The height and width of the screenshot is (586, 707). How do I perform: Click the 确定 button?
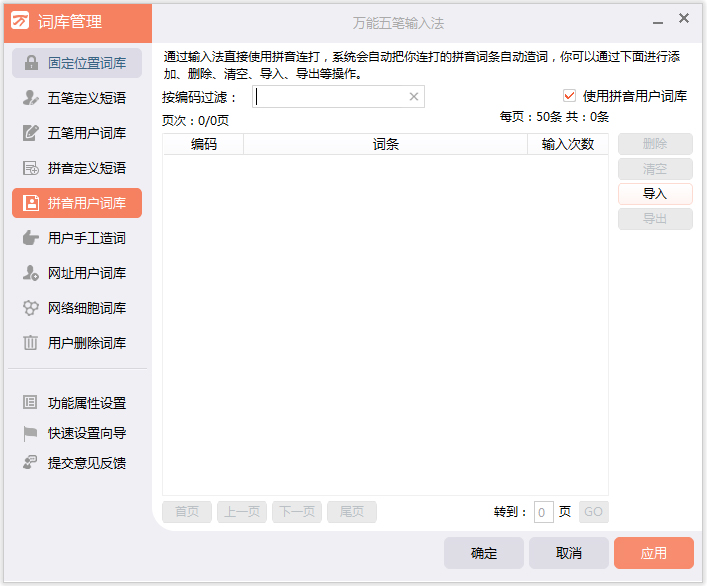(x=483, y=553)
